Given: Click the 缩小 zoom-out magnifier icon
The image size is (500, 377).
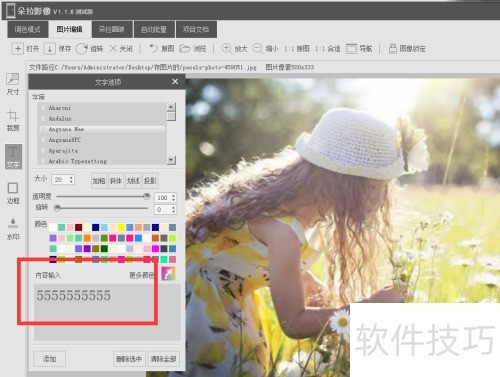Looking at the screenshot, I should [x=258, y=49].
